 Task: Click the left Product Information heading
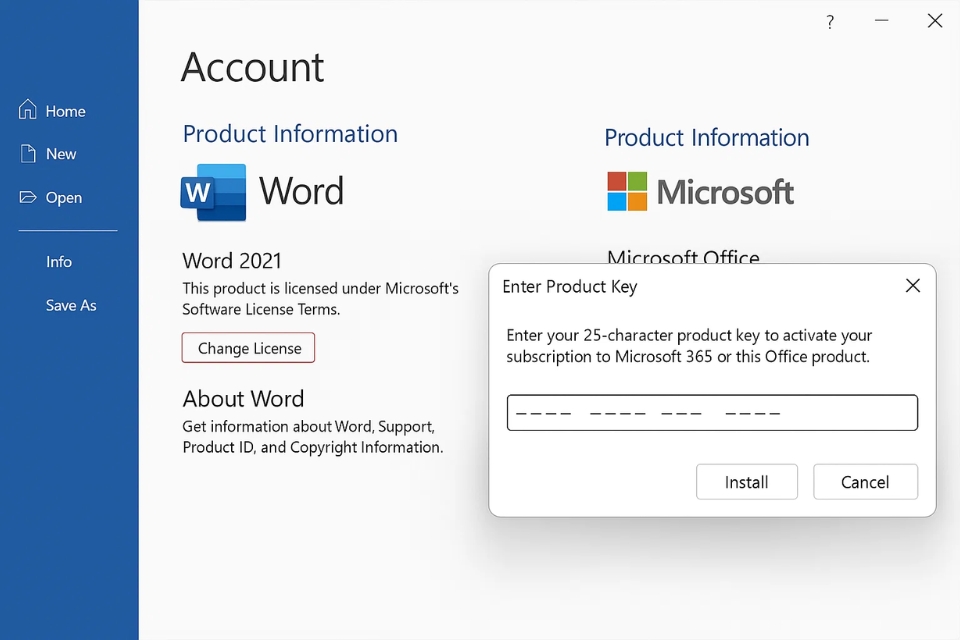[290, 134]
